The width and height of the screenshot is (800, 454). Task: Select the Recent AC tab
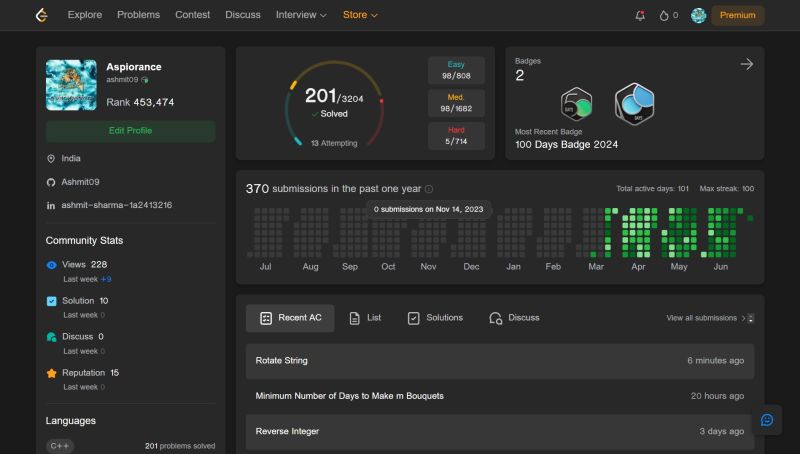click(290, 318)
